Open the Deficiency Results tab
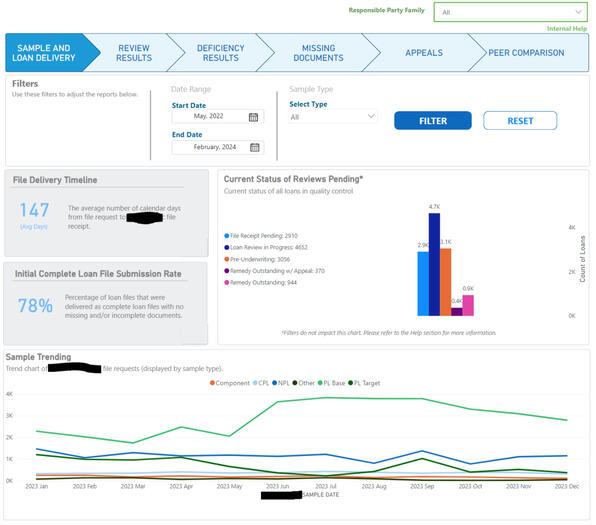Image resolution: width=596 pixels, height=525 pixels. pos(220,53)
